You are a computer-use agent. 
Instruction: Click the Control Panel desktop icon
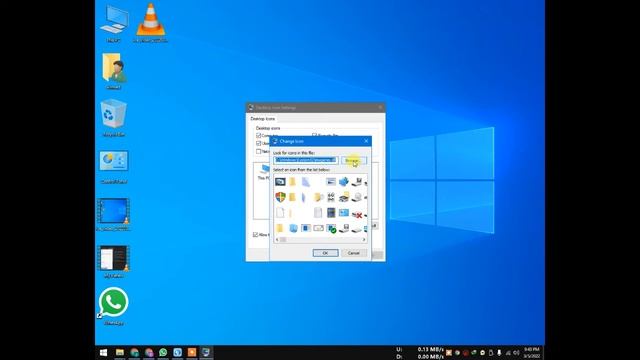click(113, 167)
